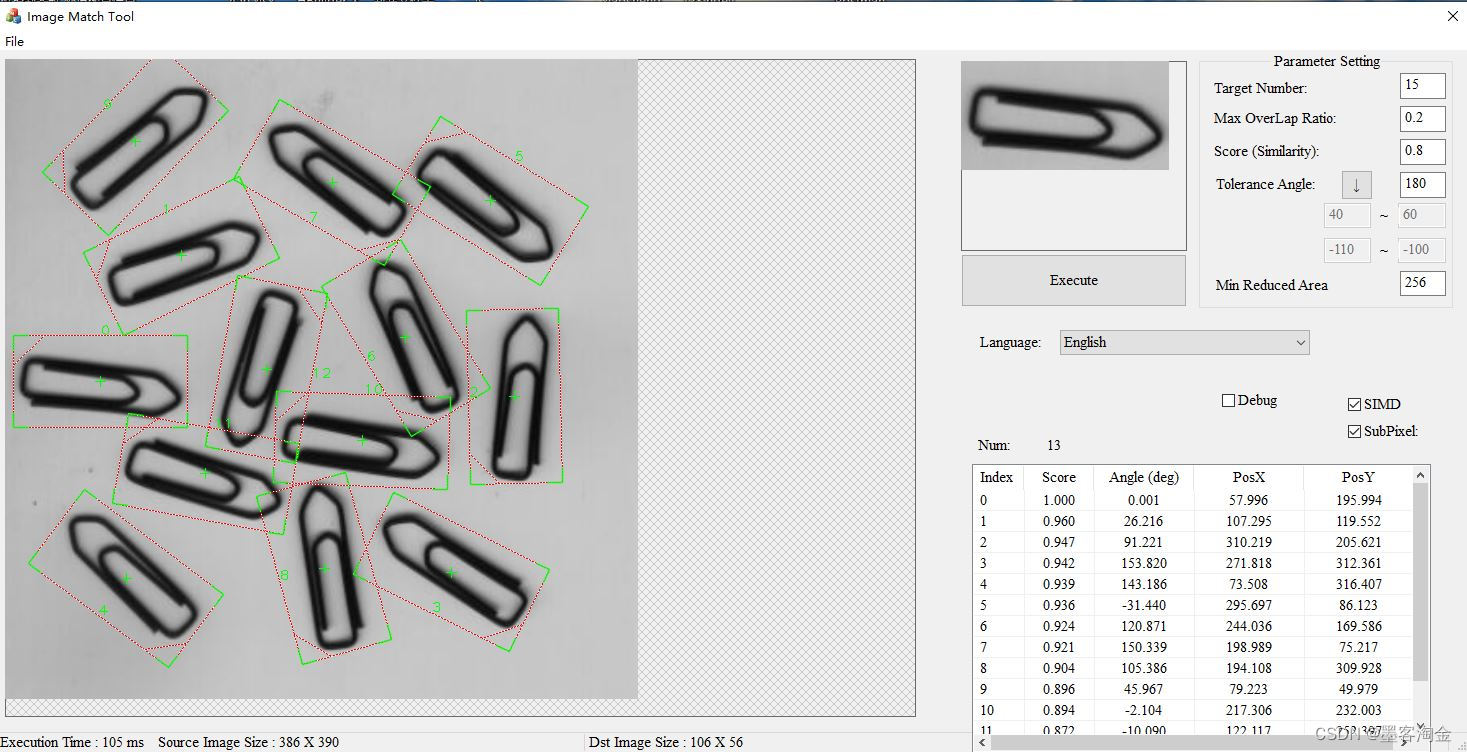The height and width of the screenshot is (752, 1467).
Task: Click the Score (Similarity) field showing 0.8
Action: click(1422, 151)
